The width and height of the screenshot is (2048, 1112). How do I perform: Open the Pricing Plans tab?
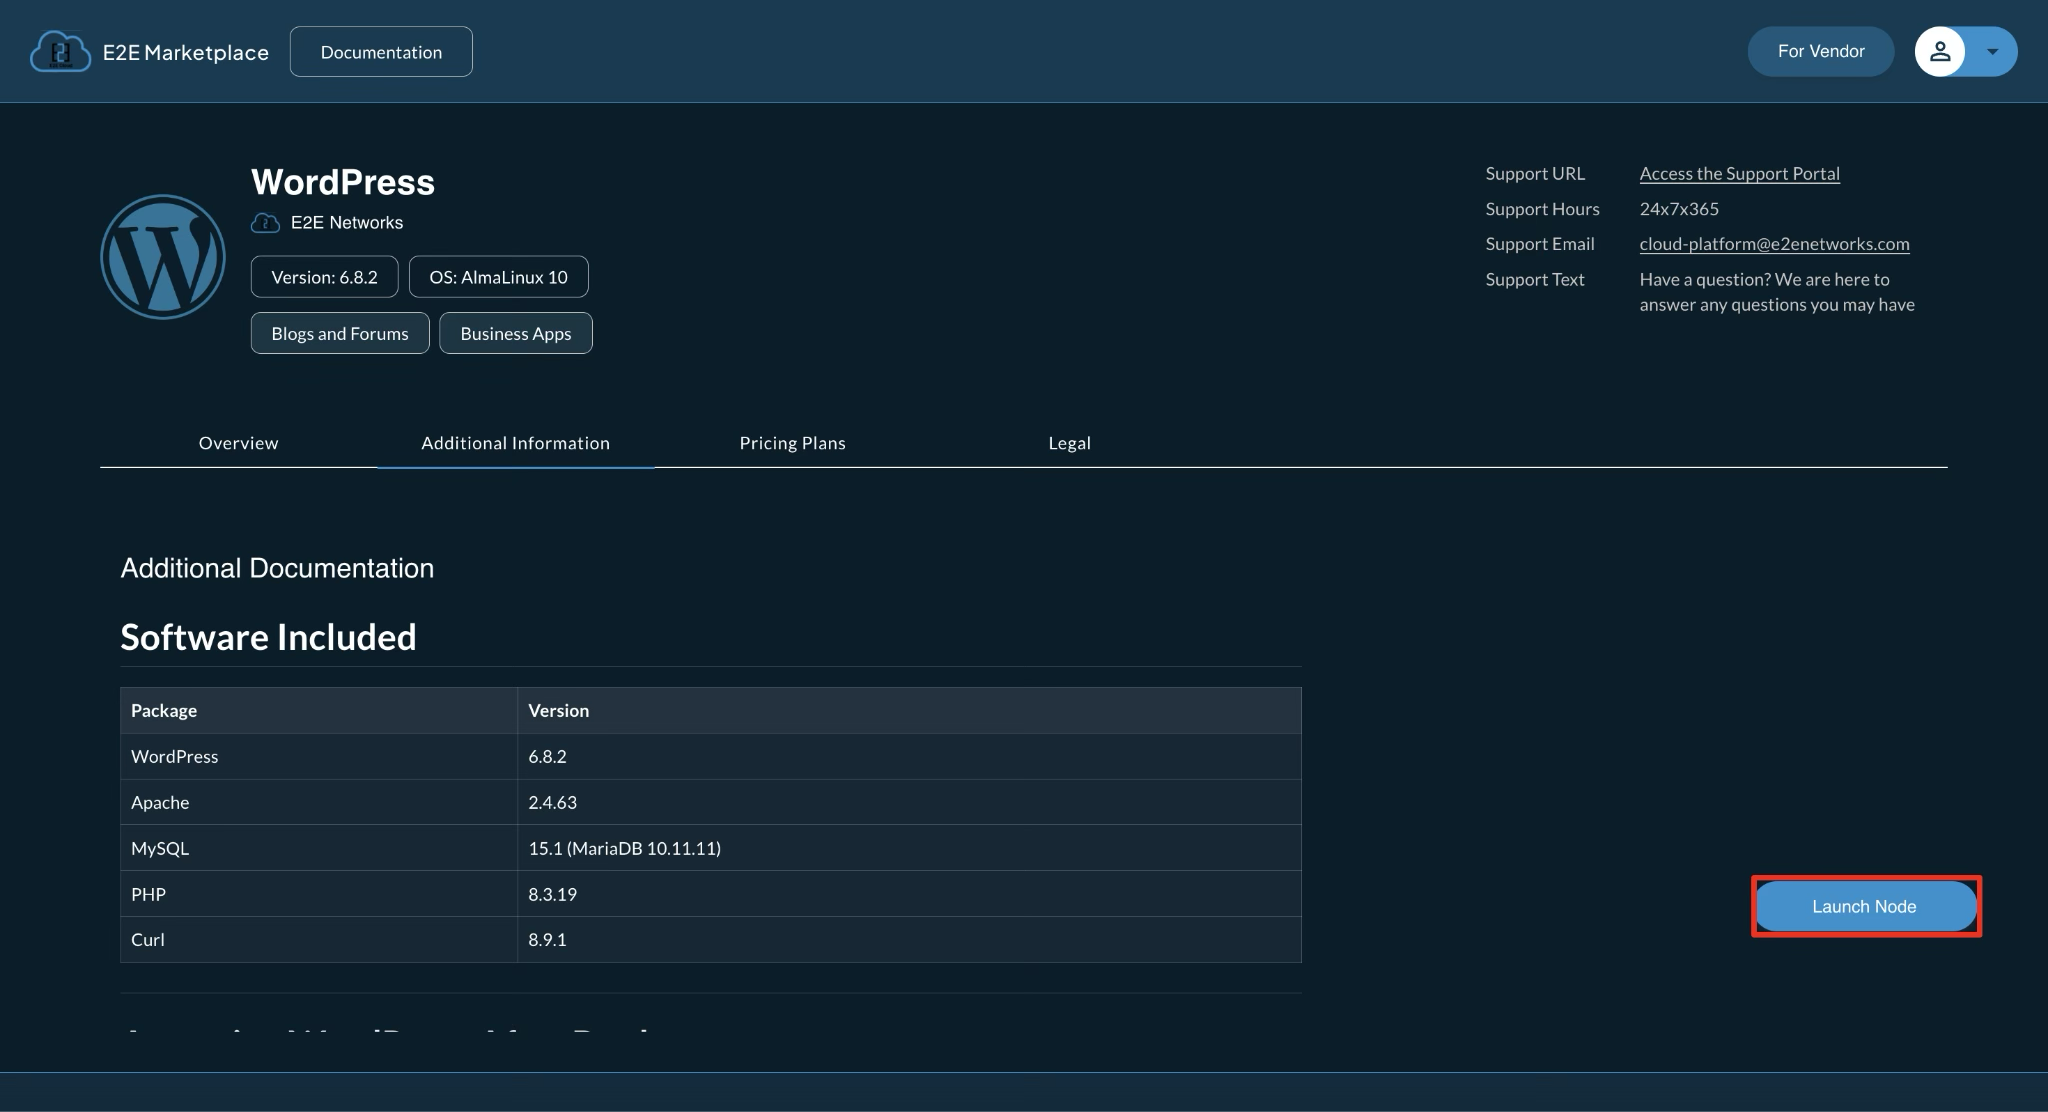click(x=792, y=442)
